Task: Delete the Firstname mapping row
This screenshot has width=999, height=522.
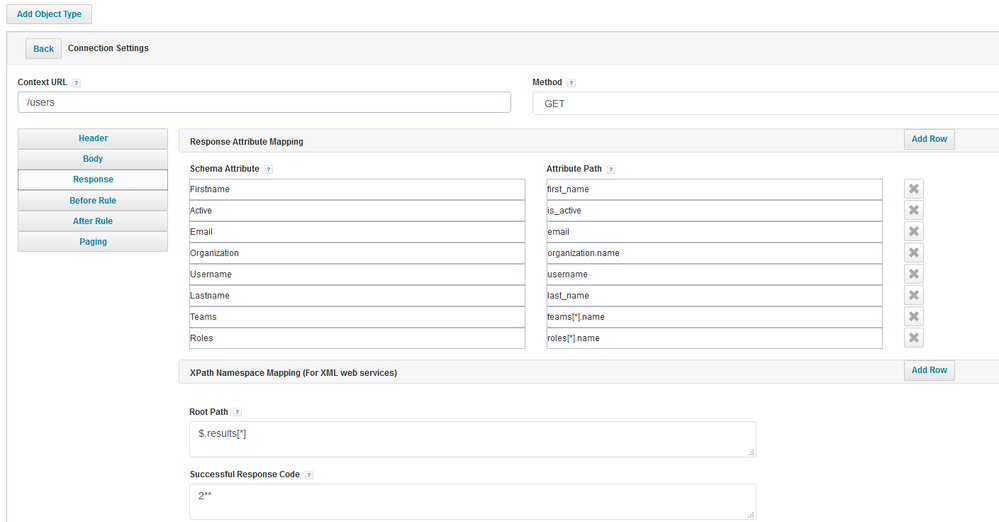Action: pos(913,189)
